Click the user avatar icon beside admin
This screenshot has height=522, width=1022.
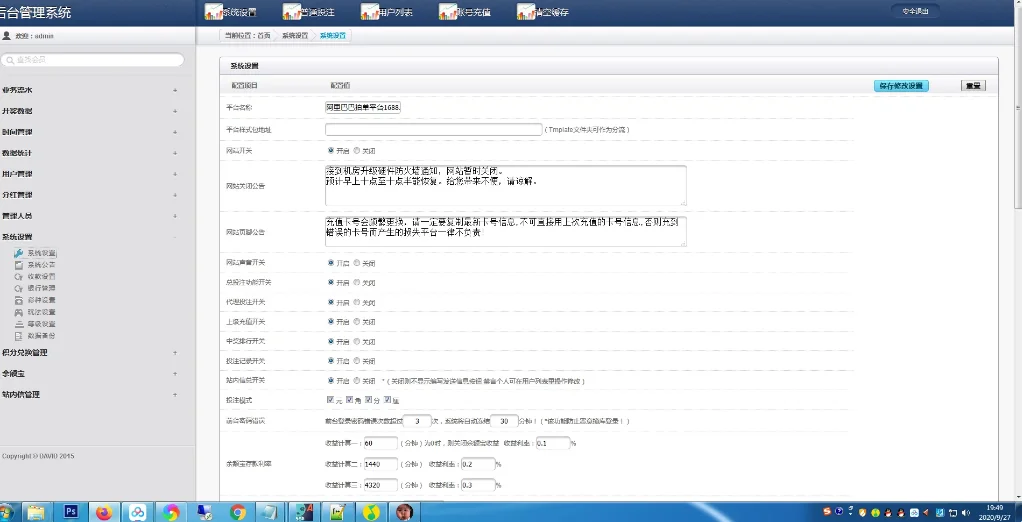point(7,36)
